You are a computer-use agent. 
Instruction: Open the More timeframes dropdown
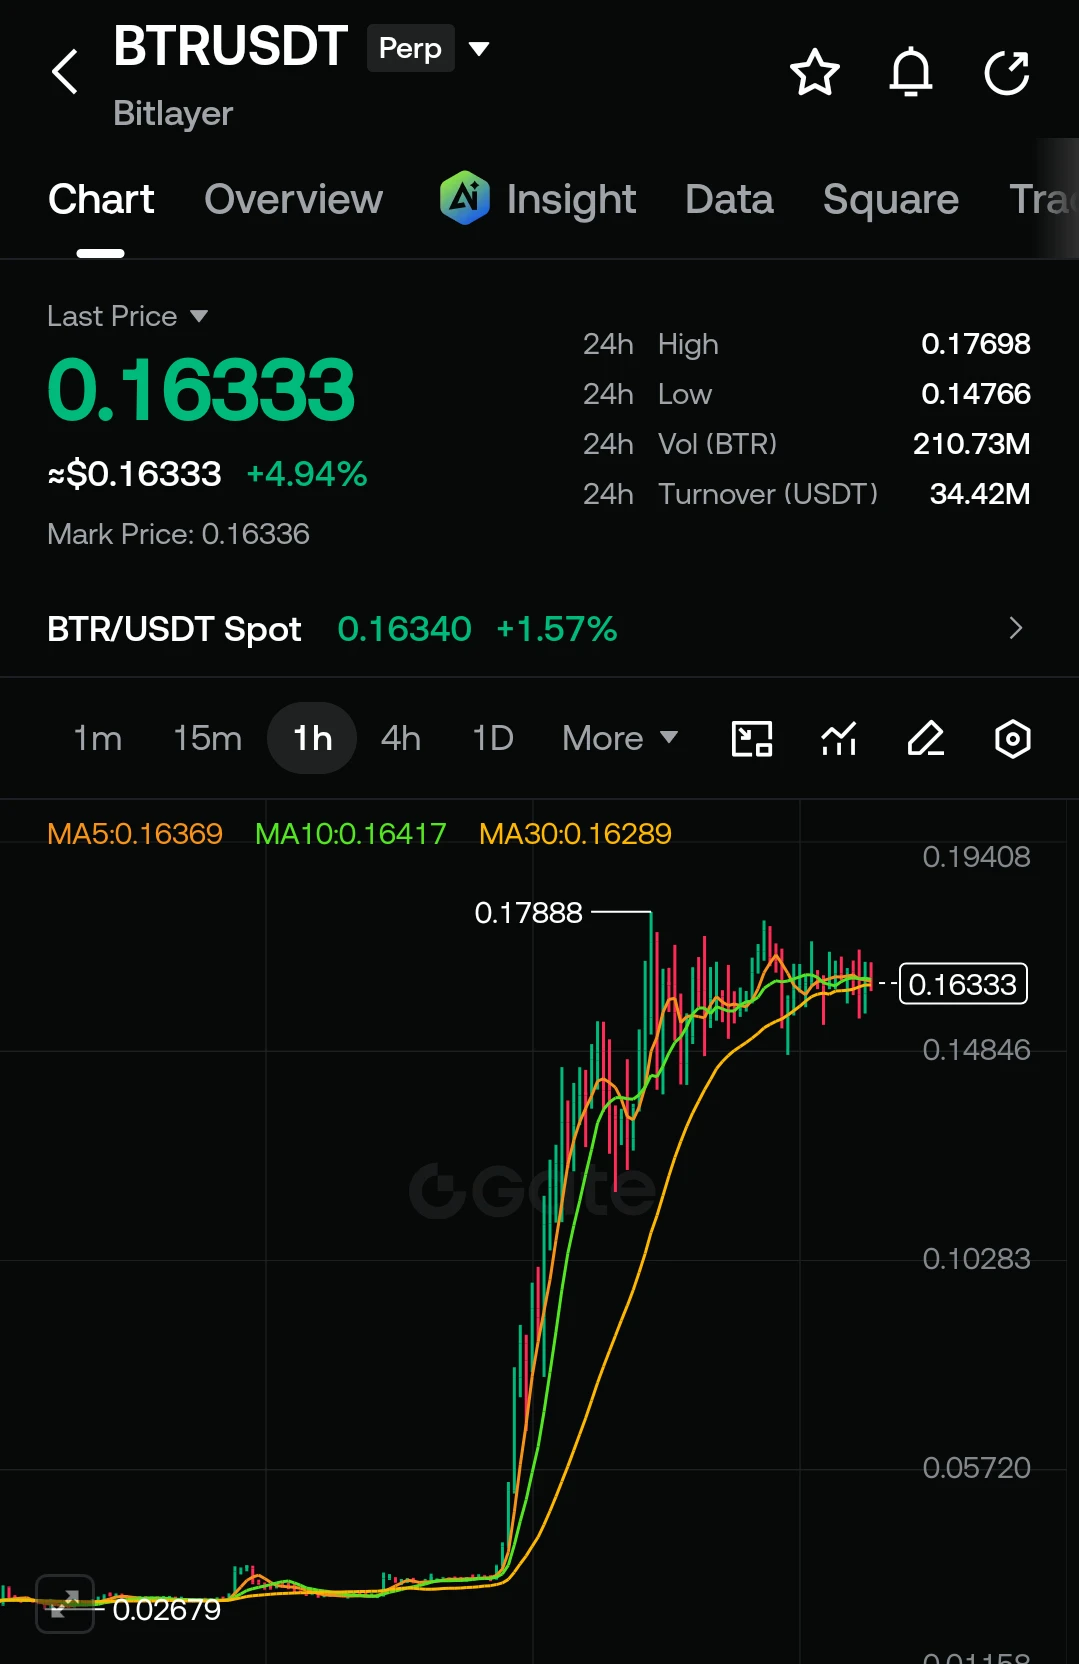(620, 738)
